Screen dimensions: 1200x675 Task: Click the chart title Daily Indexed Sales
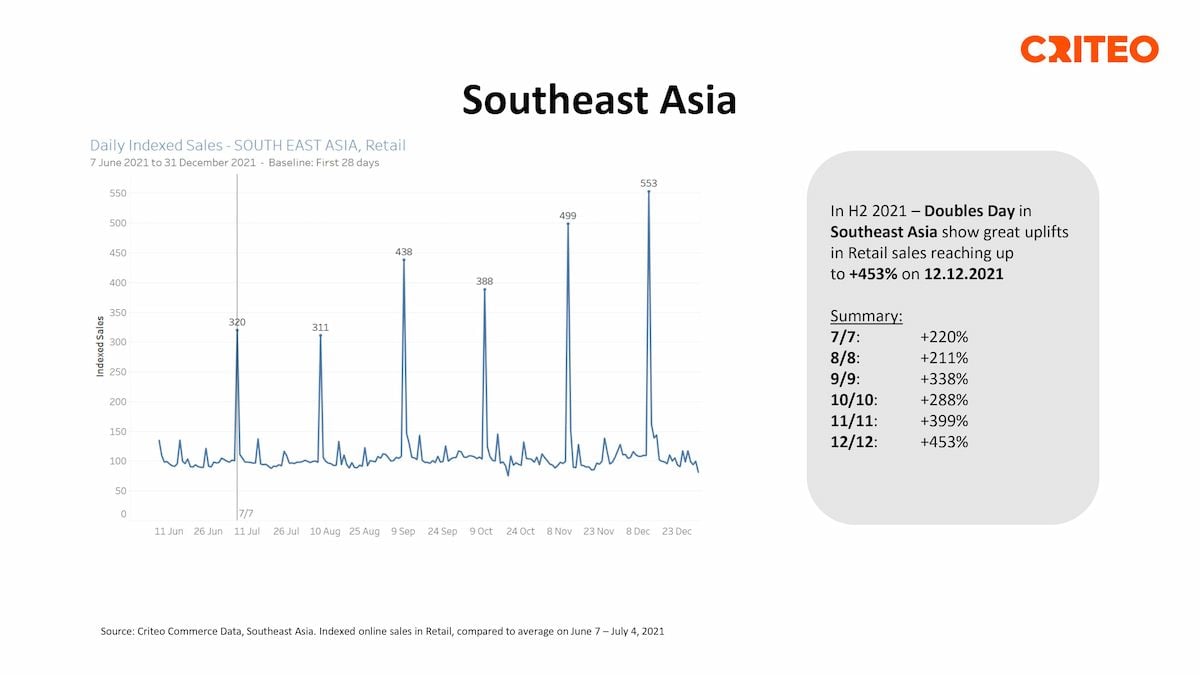point(248,145)
